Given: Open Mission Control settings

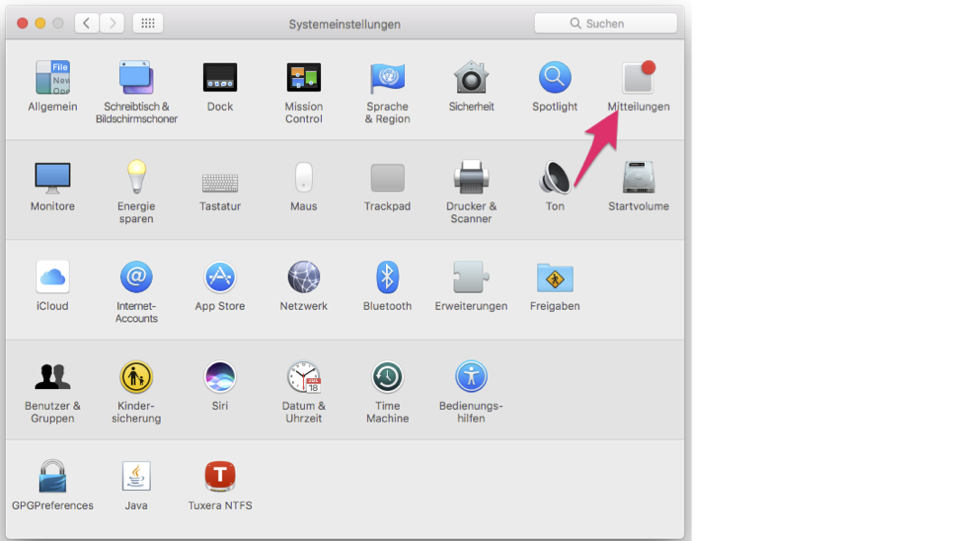Looking at the screenshot, I should click(x=303, y=77).
